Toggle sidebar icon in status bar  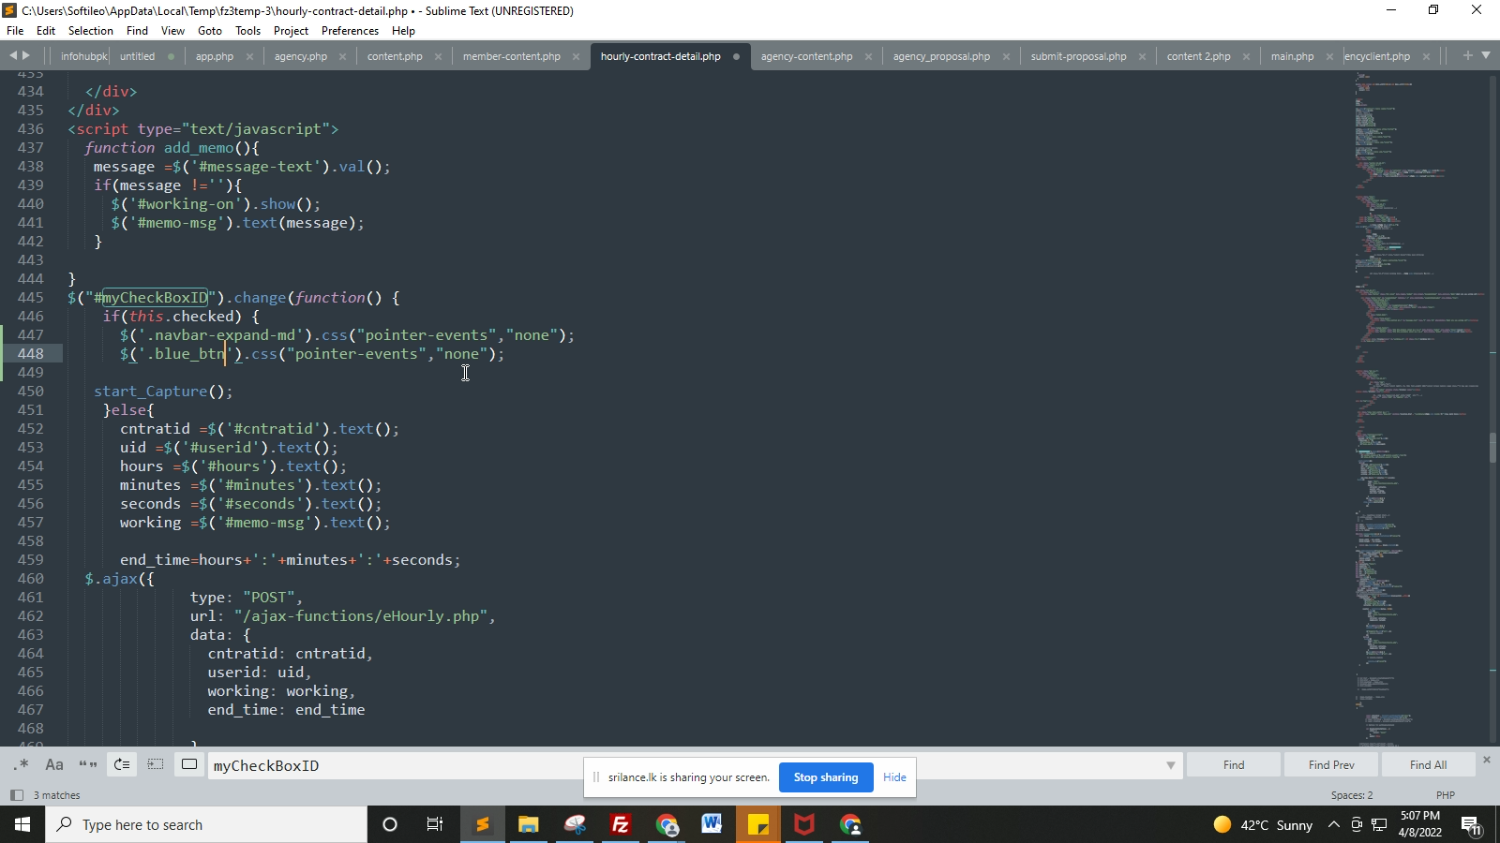16,795
